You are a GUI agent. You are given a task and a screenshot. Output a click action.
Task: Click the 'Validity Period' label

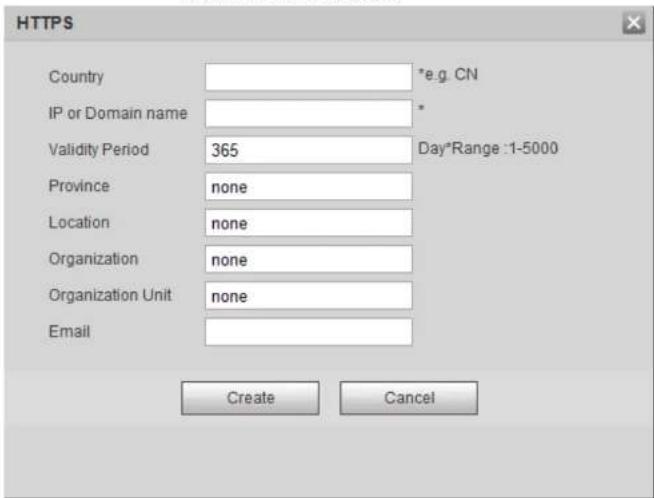tap(99, 150)
